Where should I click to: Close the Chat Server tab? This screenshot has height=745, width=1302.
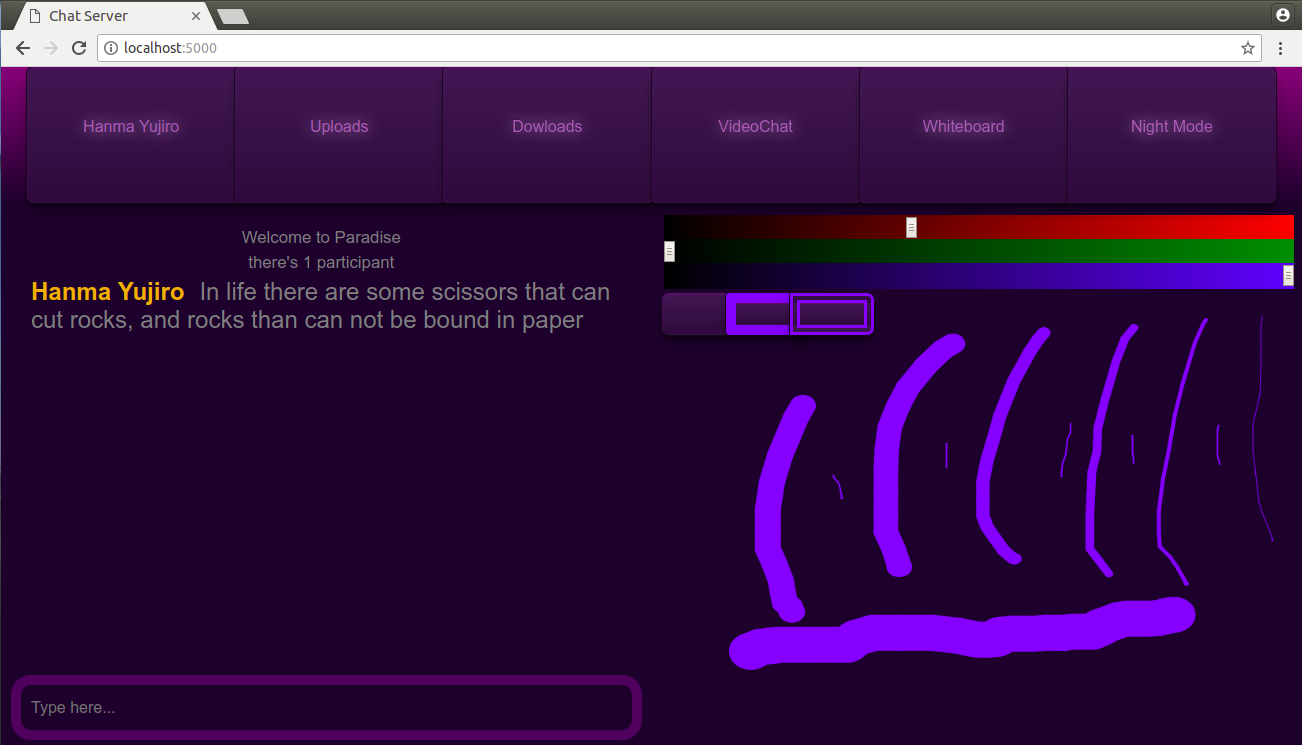tap(196, 16)
